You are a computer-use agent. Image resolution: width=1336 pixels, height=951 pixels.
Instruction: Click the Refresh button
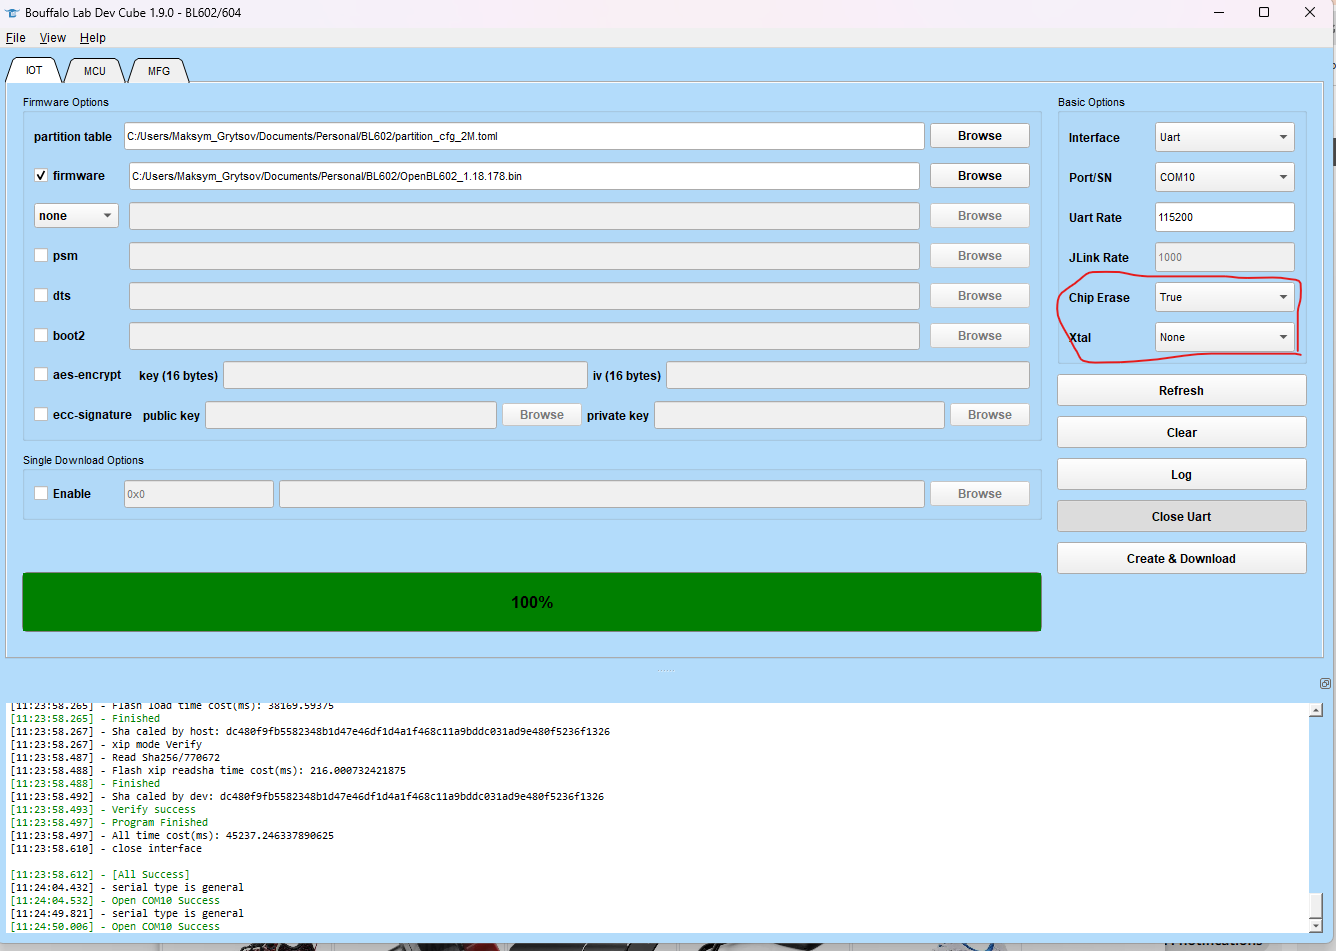[x=1181, y=391]
